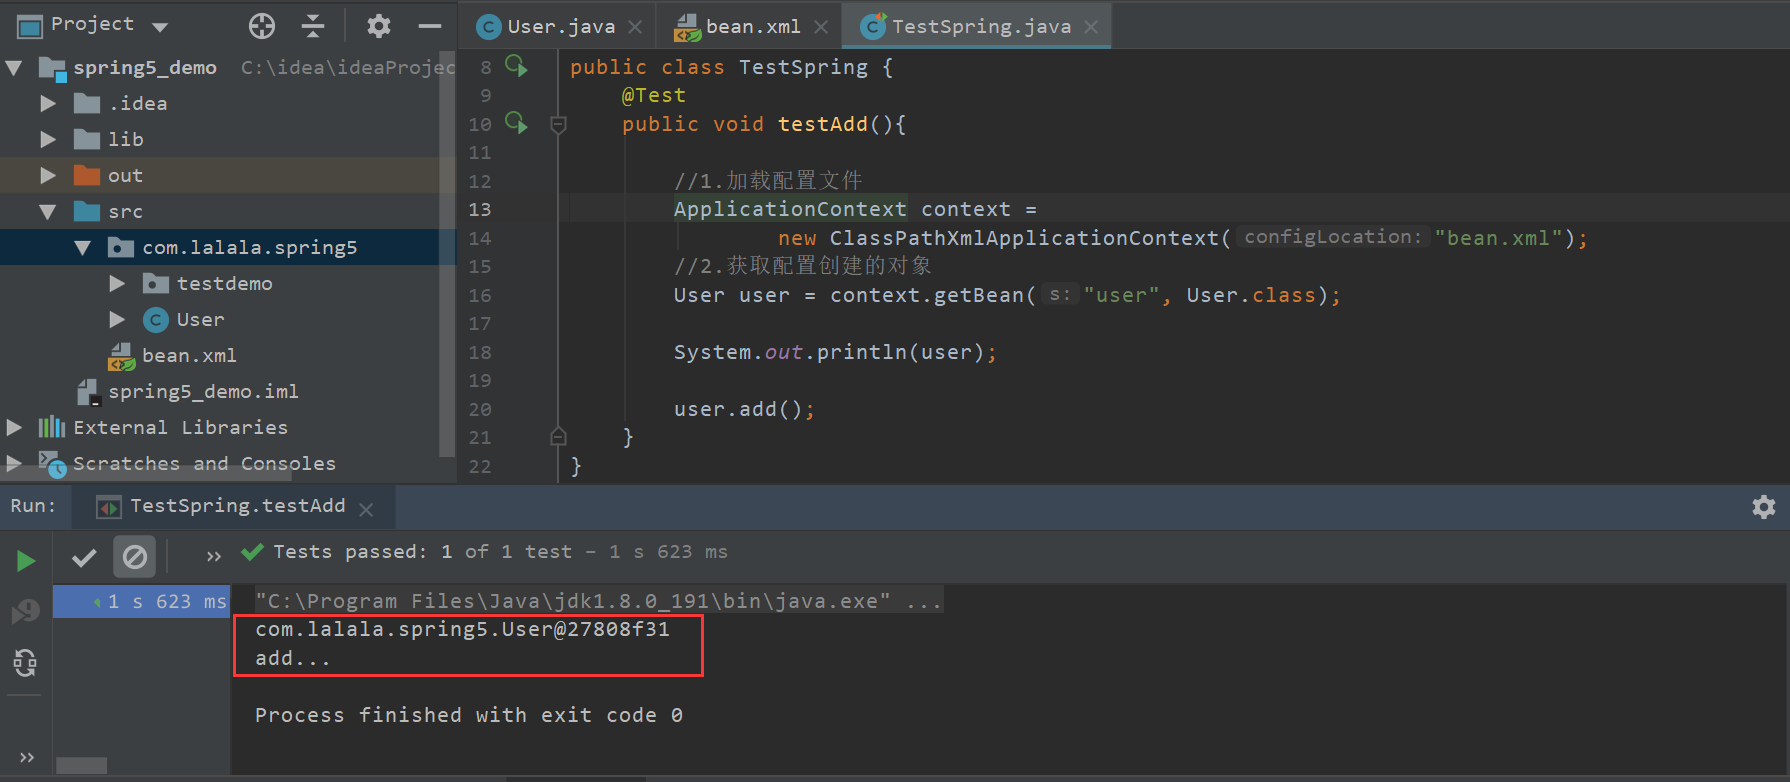
Task: Run class TestSpring from gutter icon
Action: pyautogui.click(x=516, y=66)
